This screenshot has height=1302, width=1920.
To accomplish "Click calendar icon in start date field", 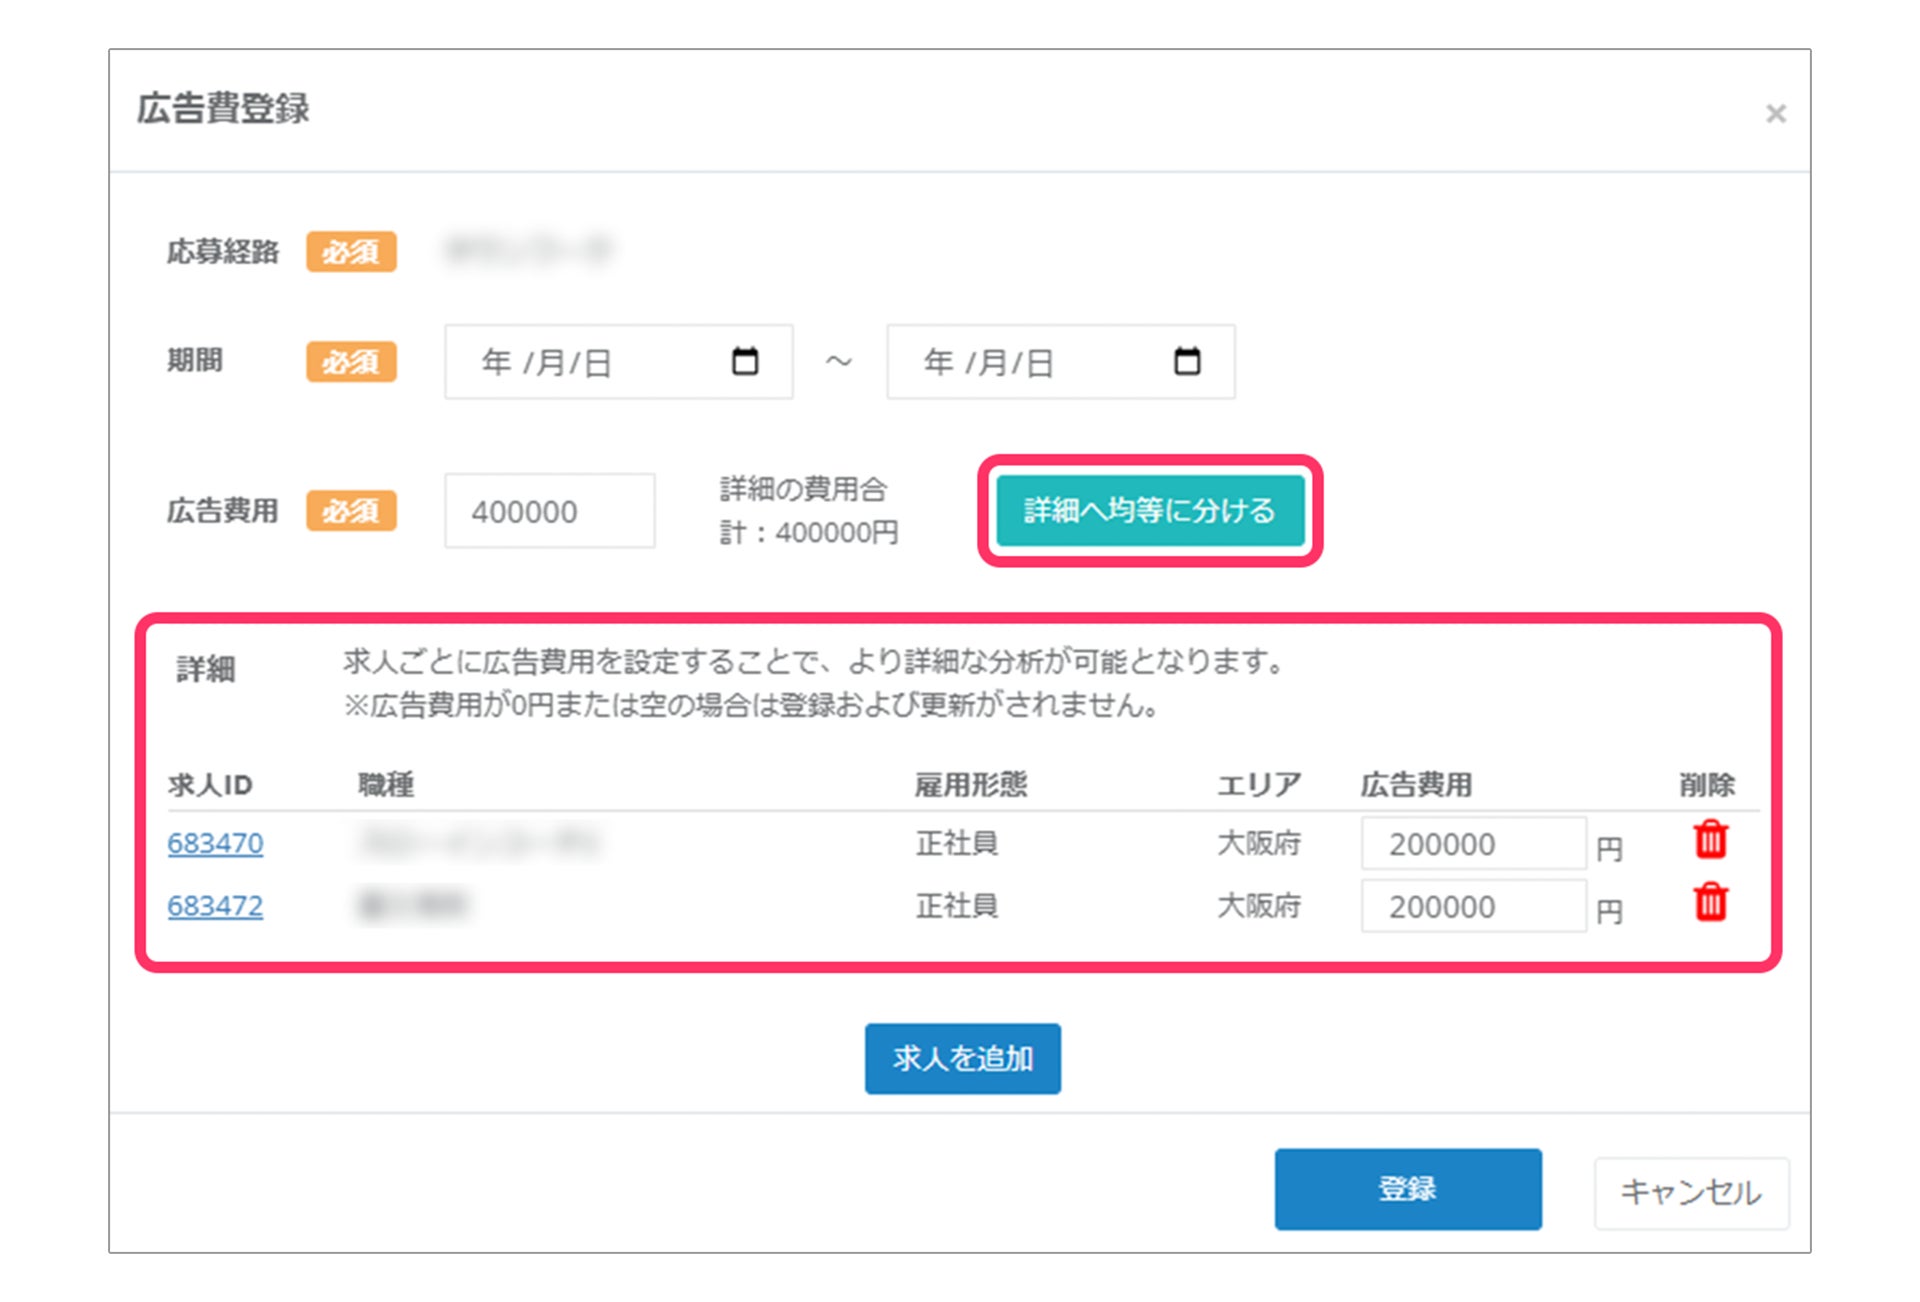I will [745, 361].
